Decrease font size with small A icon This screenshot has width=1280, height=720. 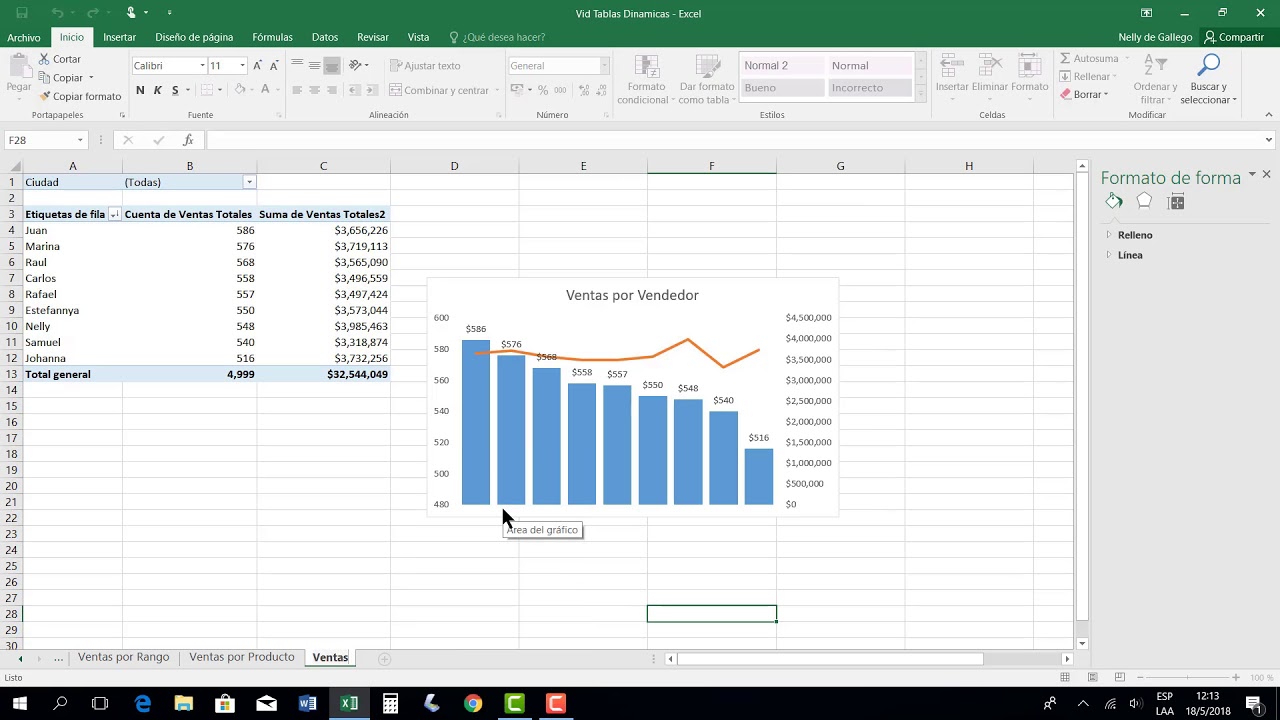[273, 65]
